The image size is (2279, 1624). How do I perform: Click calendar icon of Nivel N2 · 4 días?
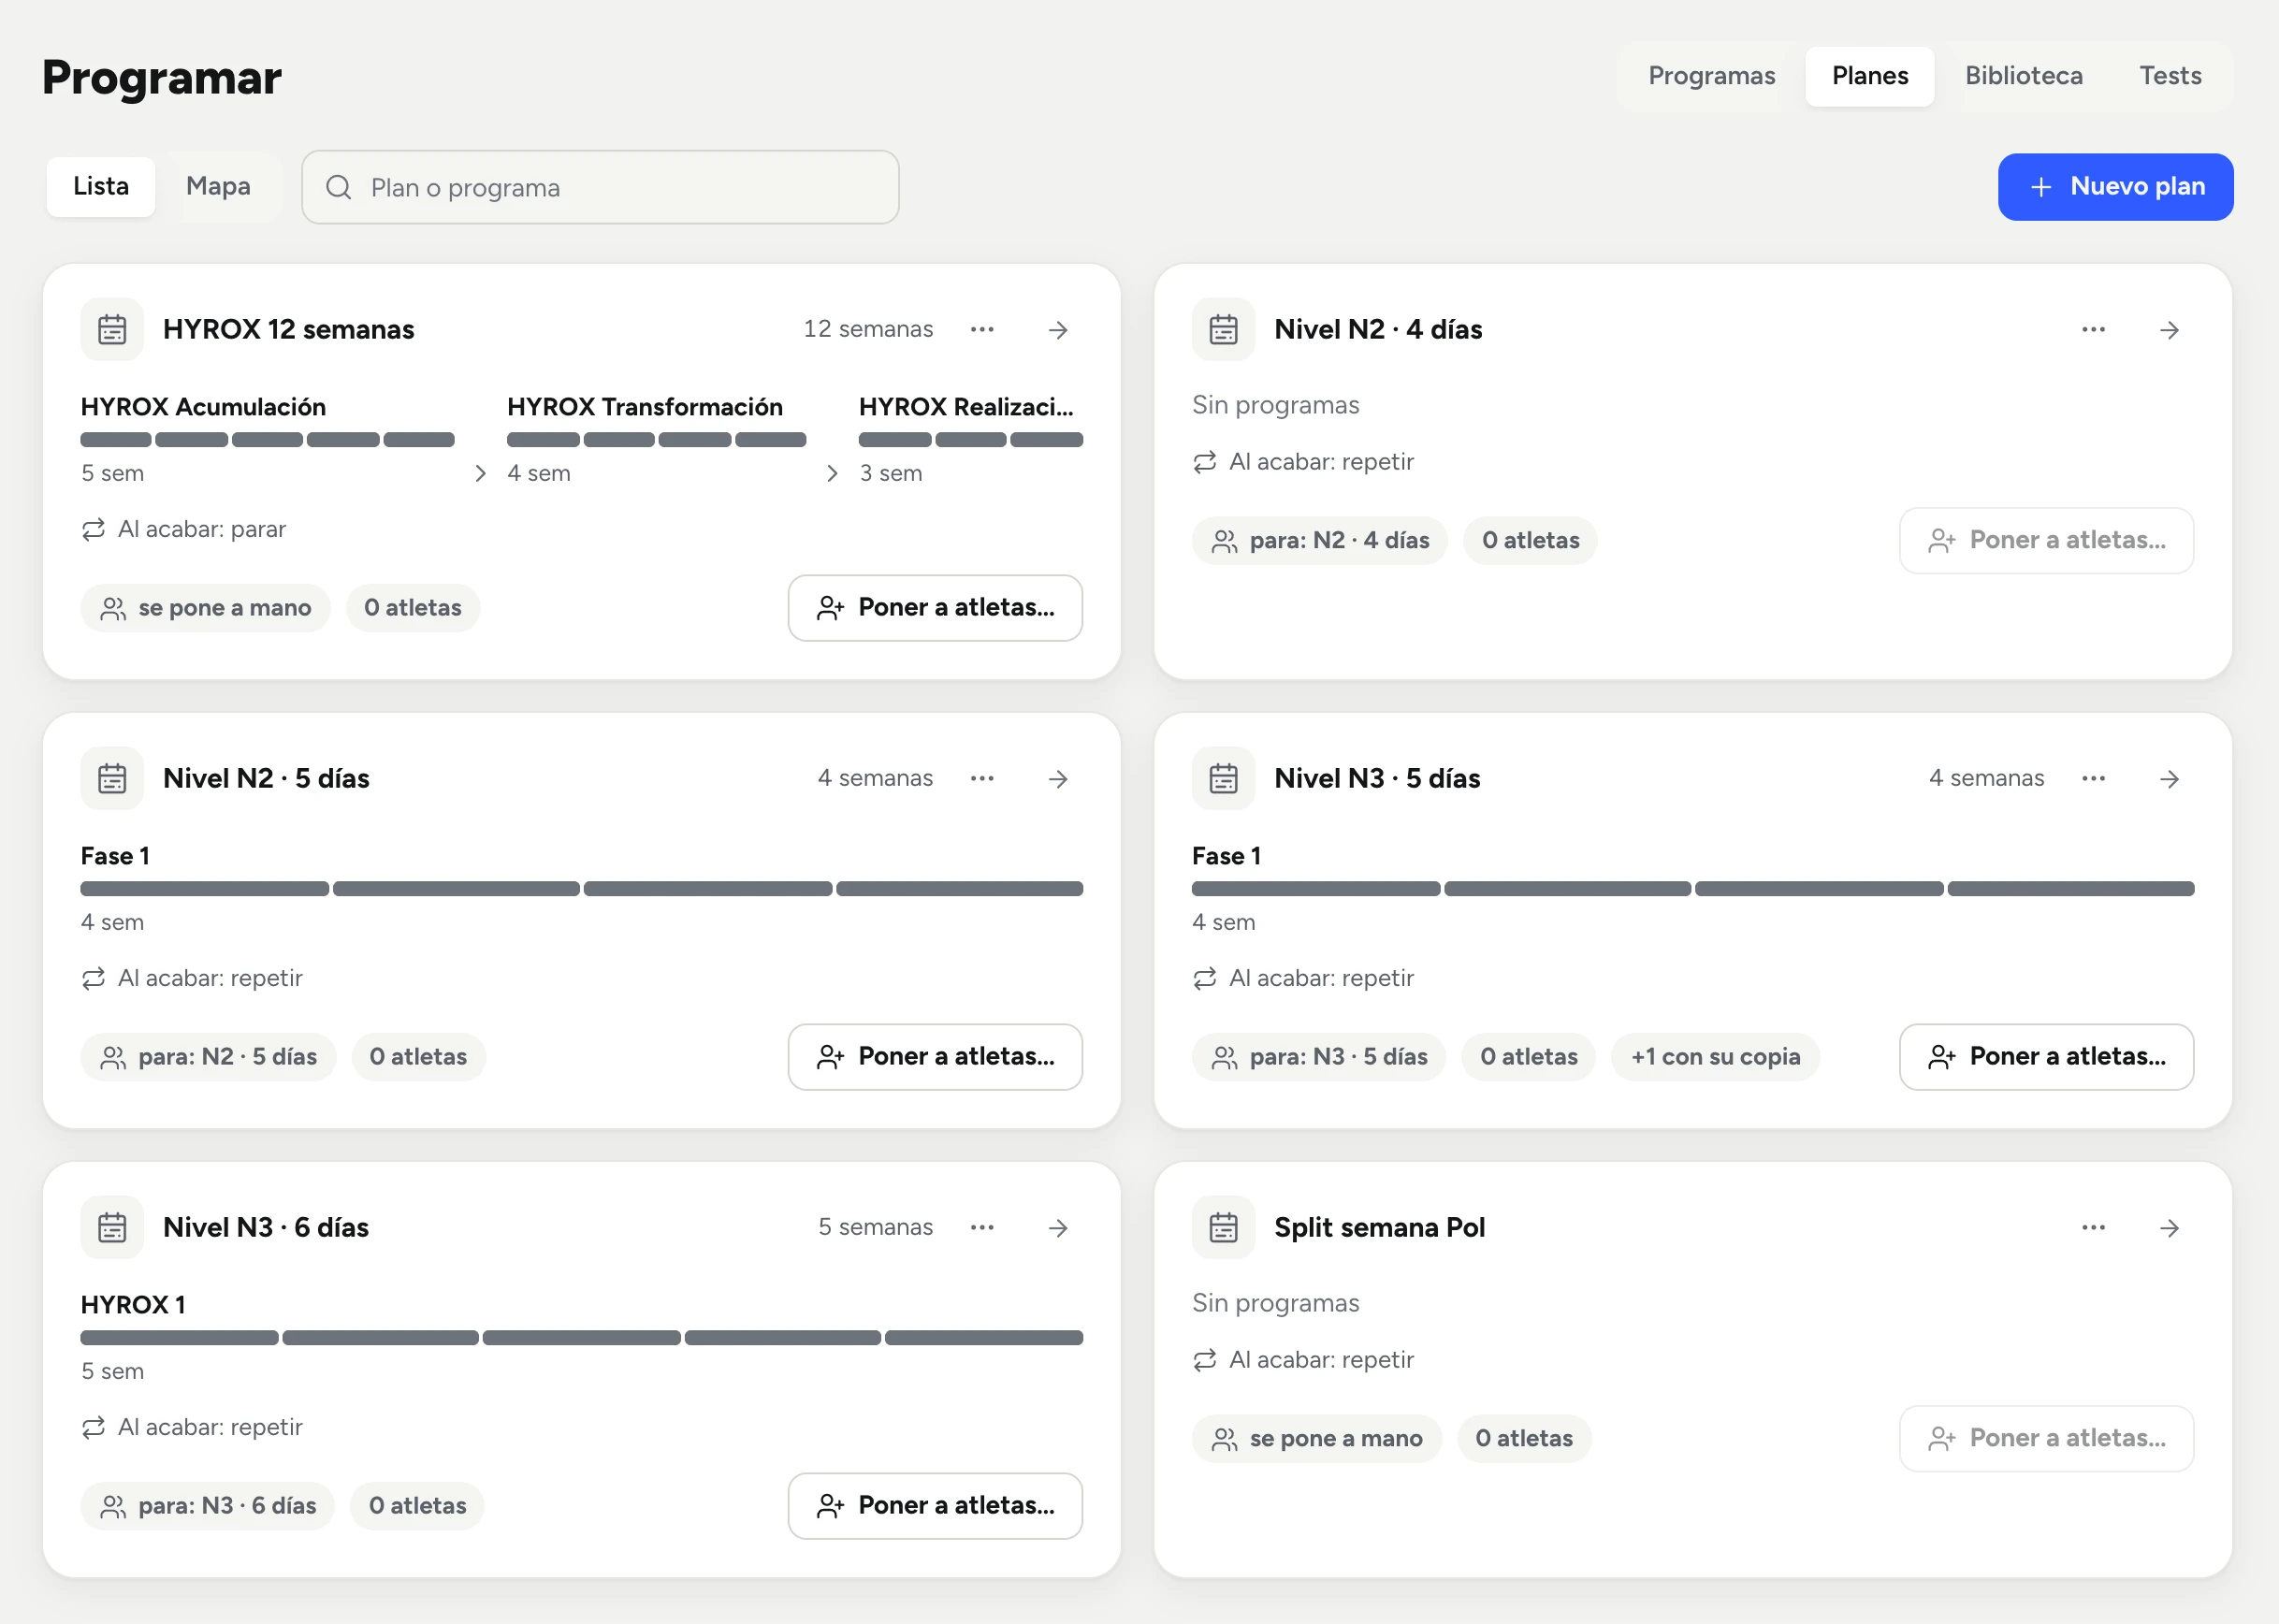coord(1223,330)
